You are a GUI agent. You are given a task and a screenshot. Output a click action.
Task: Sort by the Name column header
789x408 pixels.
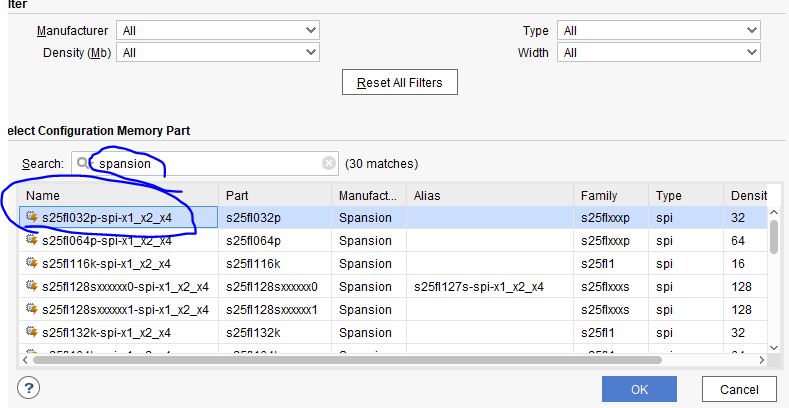point(118,195)
